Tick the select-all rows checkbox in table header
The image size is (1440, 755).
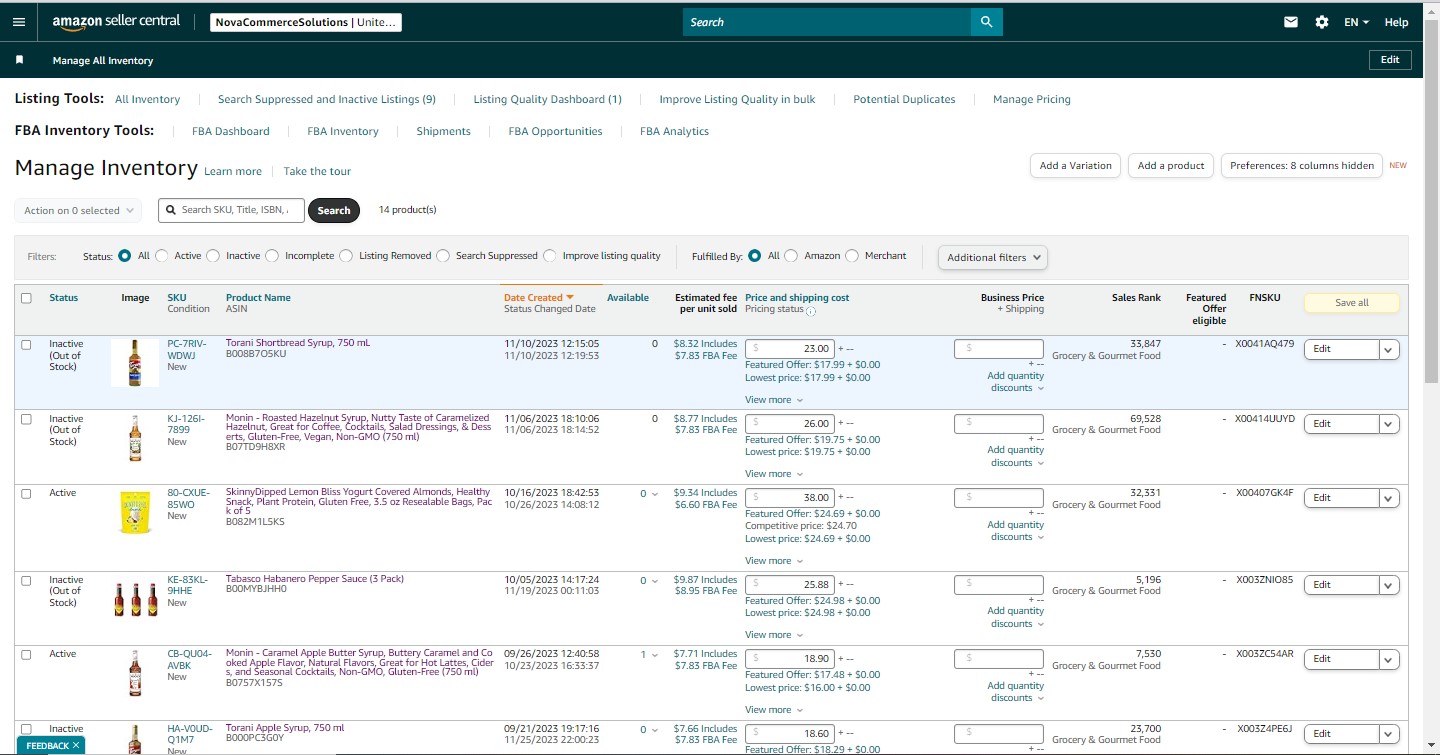(x=26, y=298)
